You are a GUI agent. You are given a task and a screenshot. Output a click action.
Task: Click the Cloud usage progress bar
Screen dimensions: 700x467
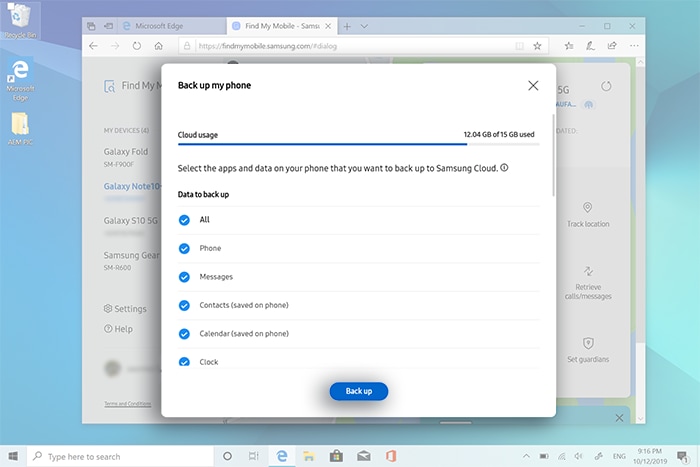358,144
